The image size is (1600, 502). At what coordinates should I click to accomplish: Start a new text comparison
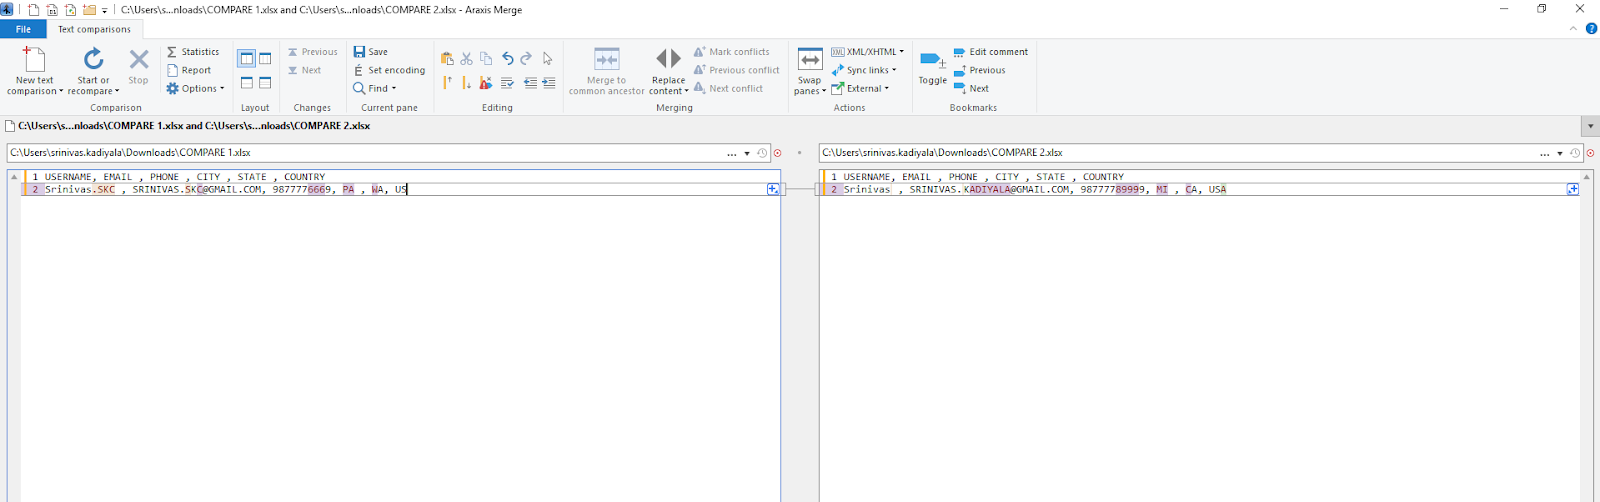click(x=34, y=70)
